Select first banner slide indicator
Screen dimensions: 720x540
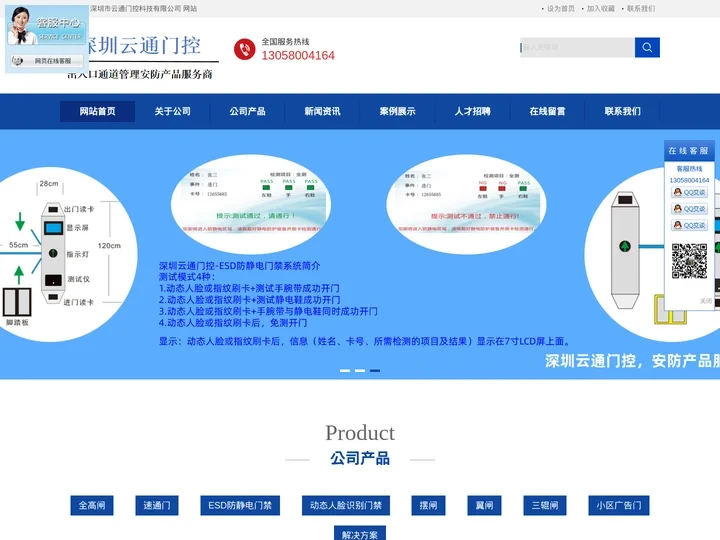pos(345,371)
